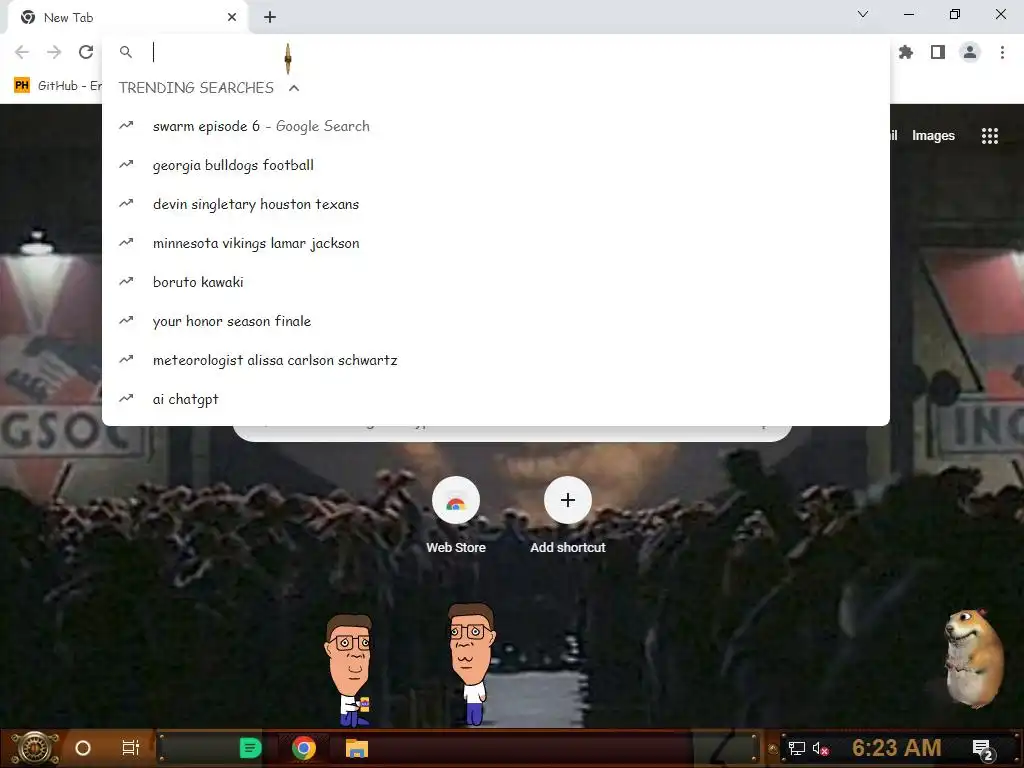
Task: Open the Chrome three-dot menu
Action: 1002,52
